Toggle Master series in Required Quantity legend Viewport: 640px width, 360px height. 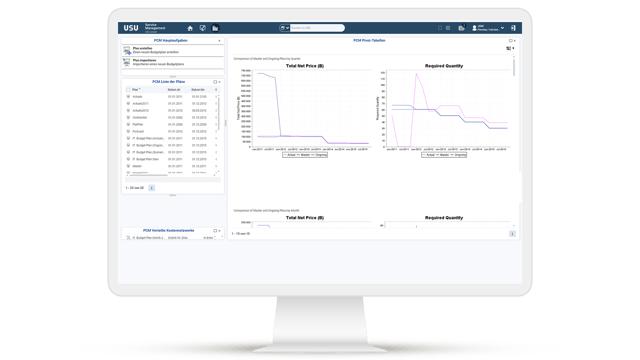pos(443,155)
